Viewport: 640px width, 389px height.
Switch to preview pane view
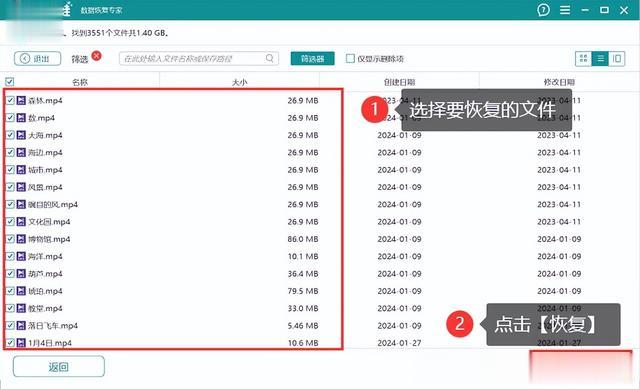pos(617,59)
